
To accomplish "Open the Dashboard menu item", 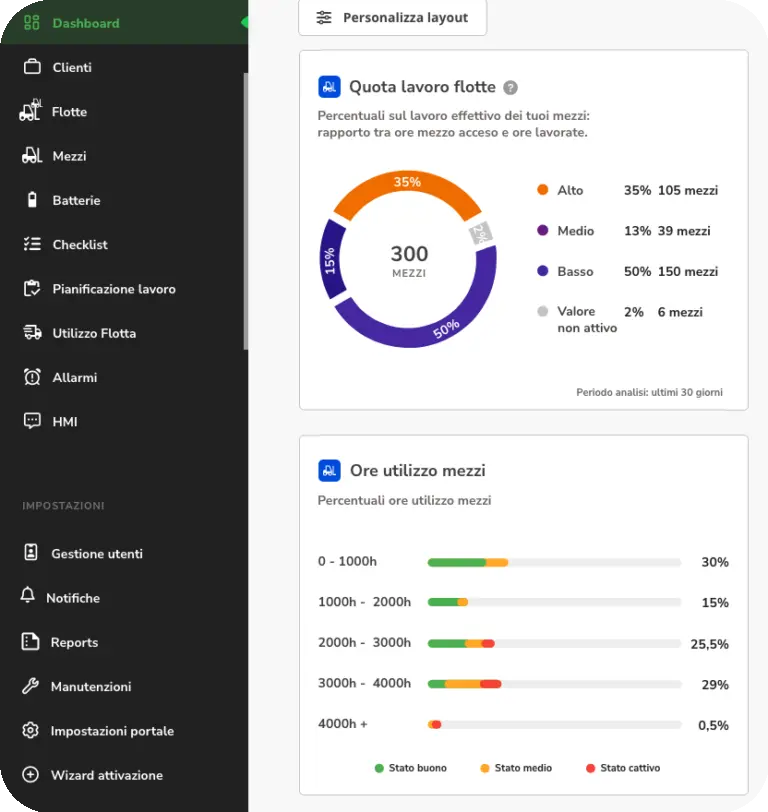I will pyautogui.click(x=85, y=23).
